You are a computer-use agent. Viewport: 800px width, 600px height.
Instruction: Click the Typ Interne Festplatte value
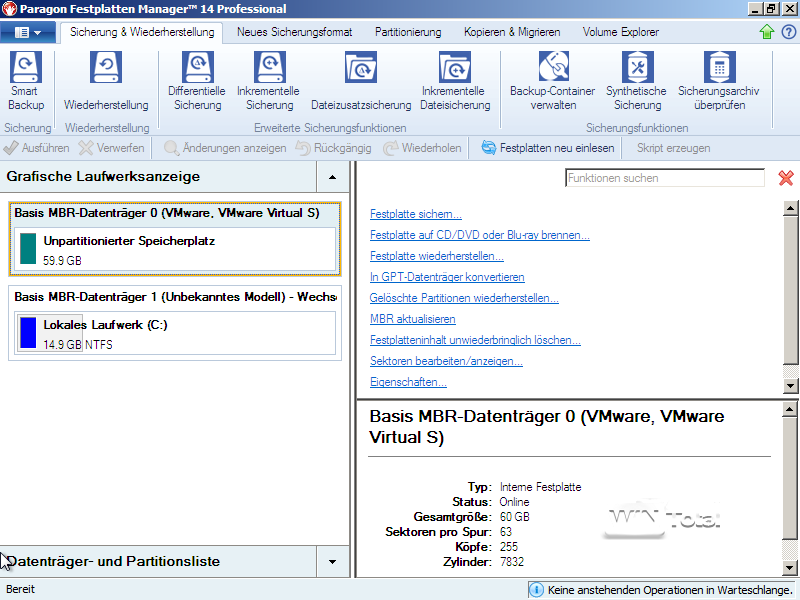pos(540,487)
